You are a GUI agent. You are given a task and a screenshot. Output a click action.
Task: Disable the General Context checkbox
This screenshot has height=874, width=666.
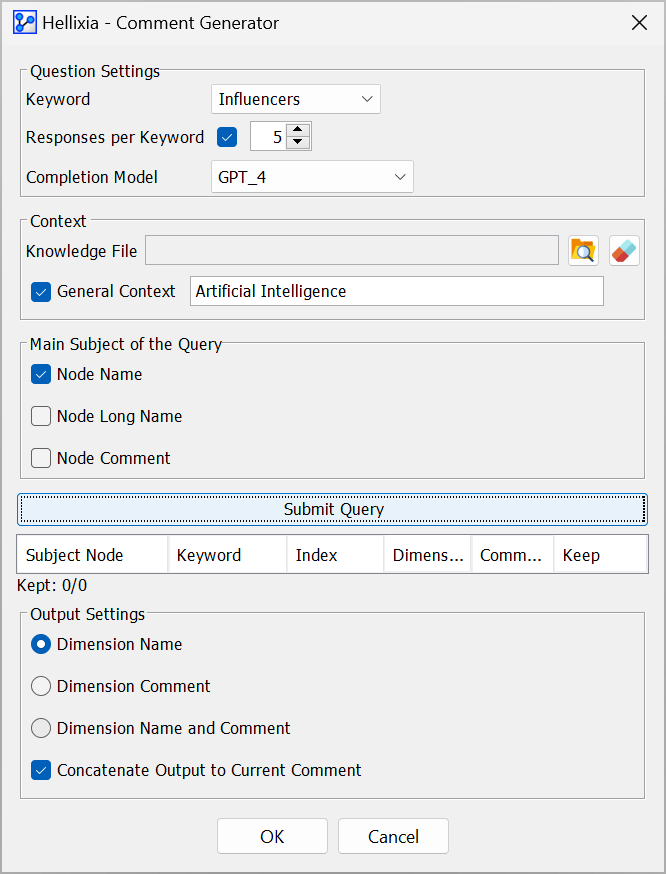(x=41, y=292)
